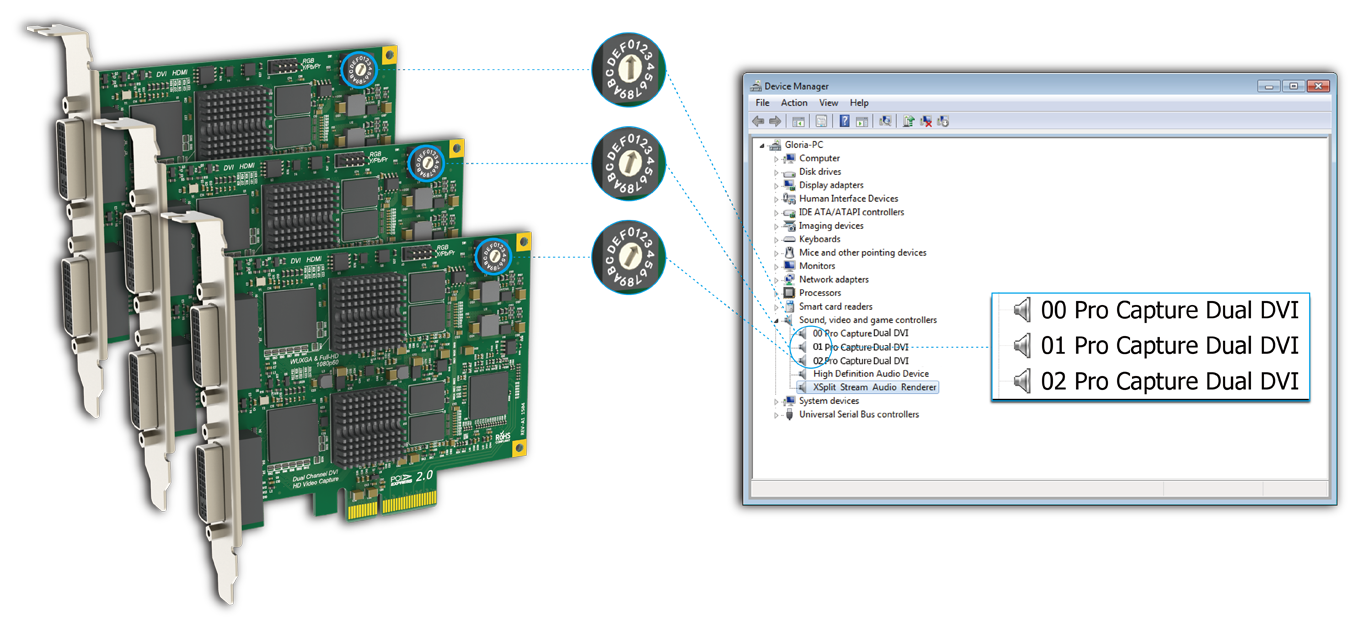Screen dimensions: 1364x630
Task: Click the Display adapters label
Action: click(x=831, y=185)
